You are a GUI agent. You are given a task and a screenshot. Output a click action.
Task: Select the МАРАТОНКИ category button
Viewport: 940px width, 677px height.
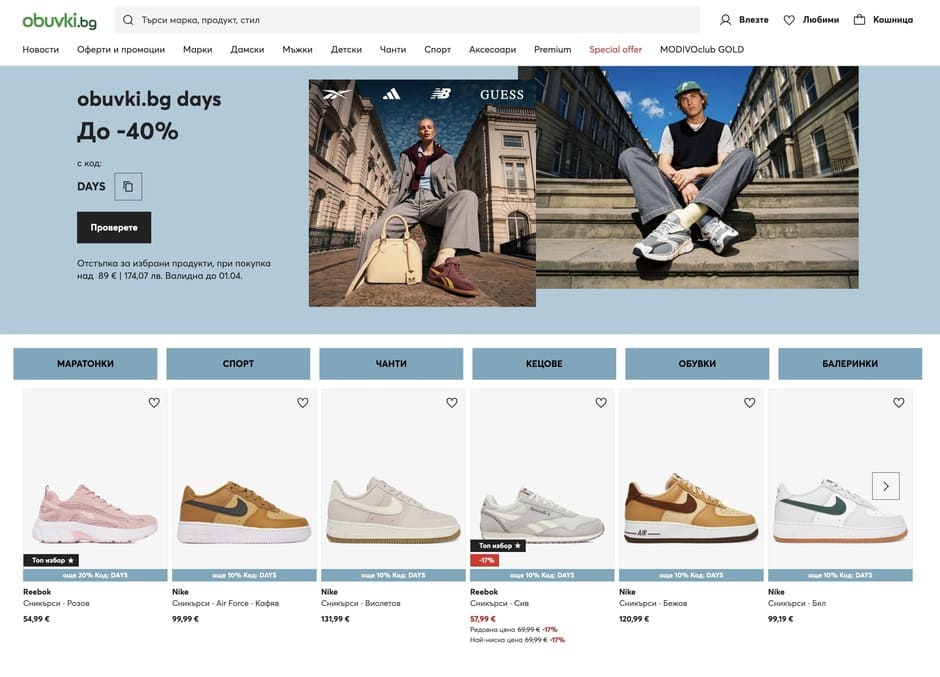tap(85, 364)
